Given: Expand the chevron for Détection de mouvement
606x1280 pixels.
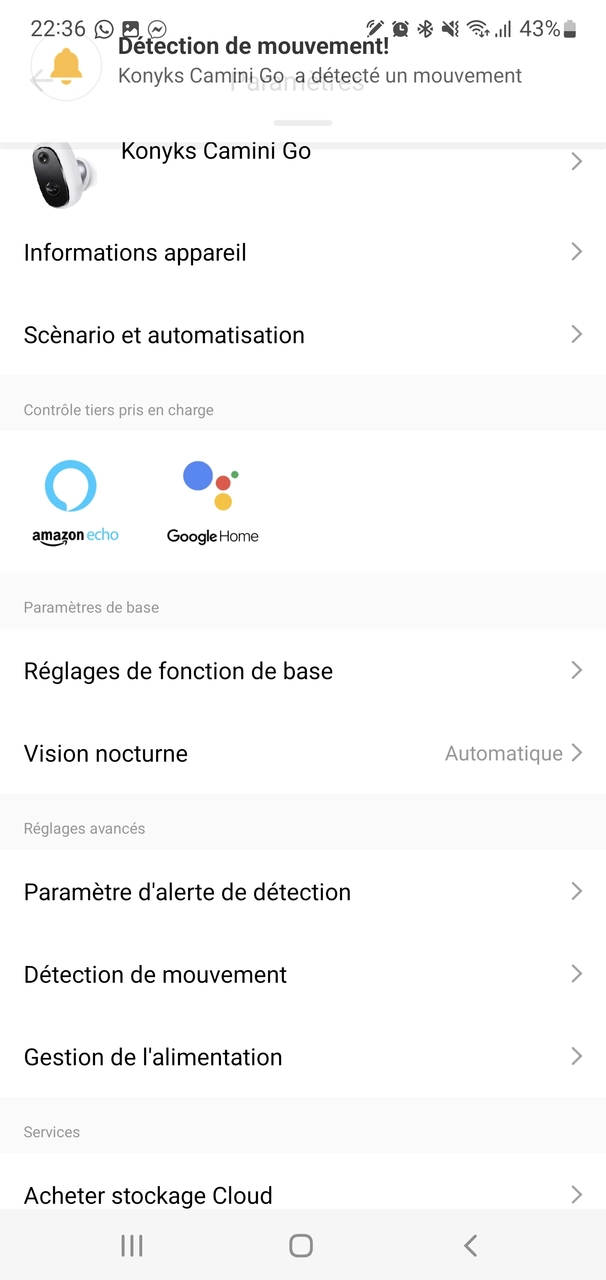Looking at the screenshot, I should pos(576,974).
